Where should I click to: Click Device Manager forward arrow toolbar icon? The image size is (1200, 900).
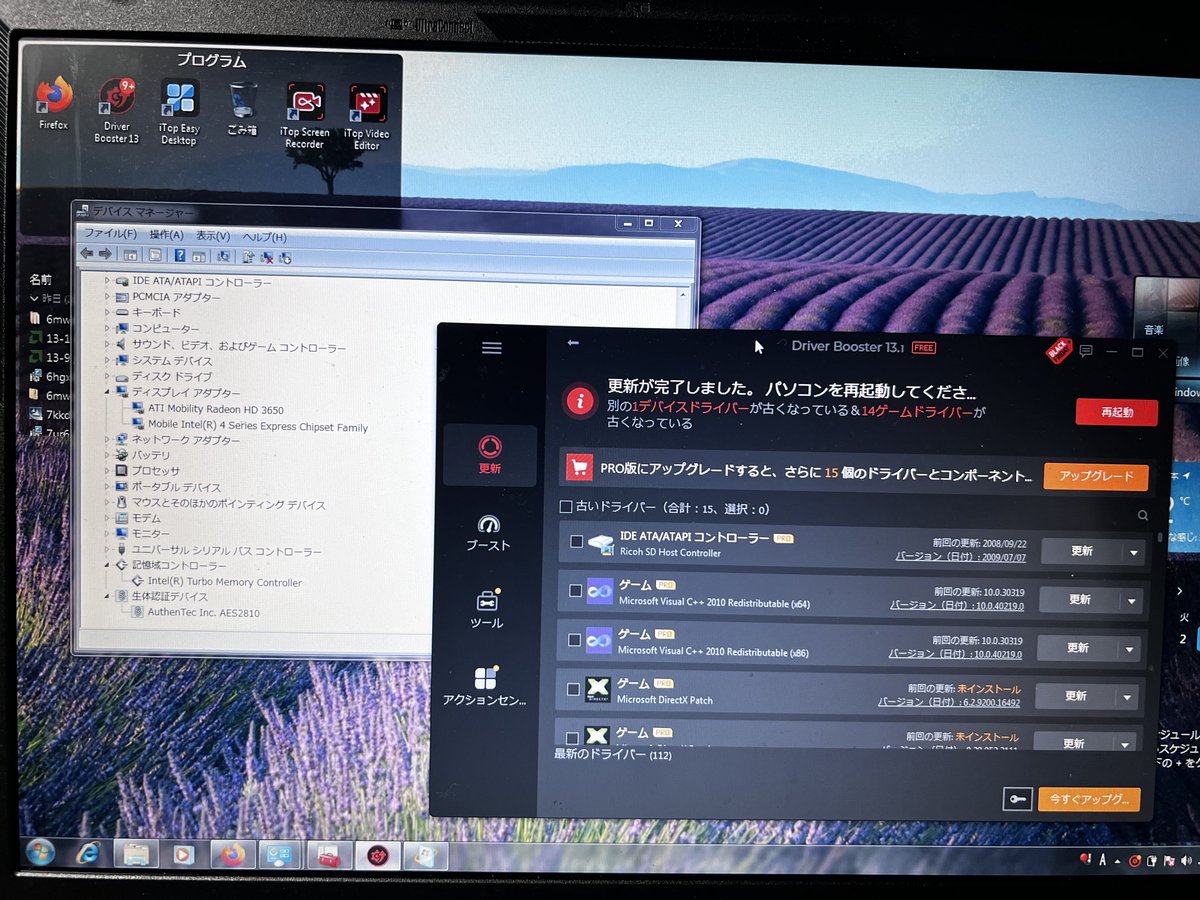(105, 254)
